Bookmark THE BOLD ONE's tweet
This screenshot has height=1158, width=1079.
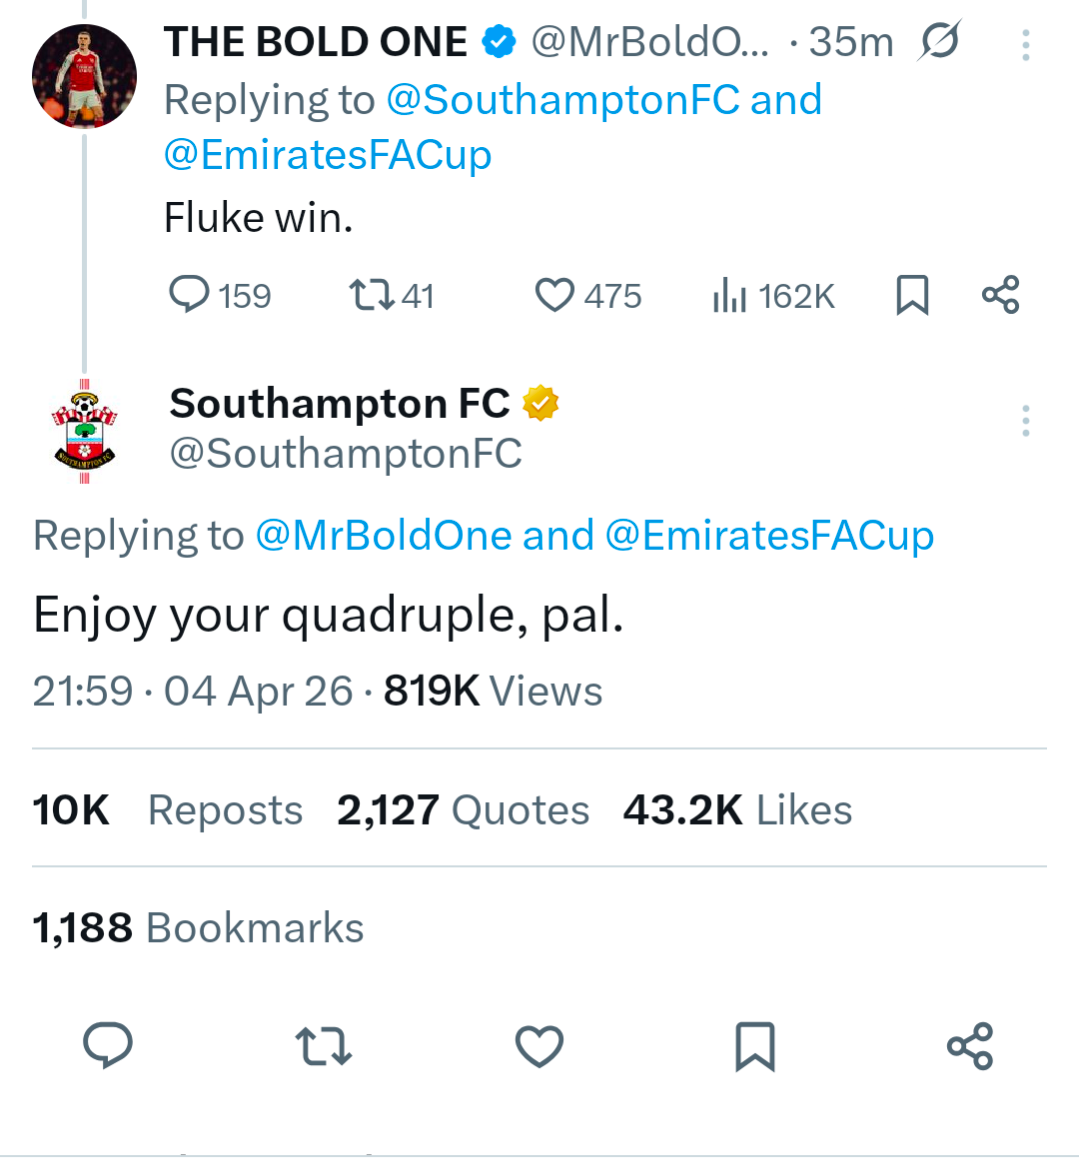pos(912,295)
